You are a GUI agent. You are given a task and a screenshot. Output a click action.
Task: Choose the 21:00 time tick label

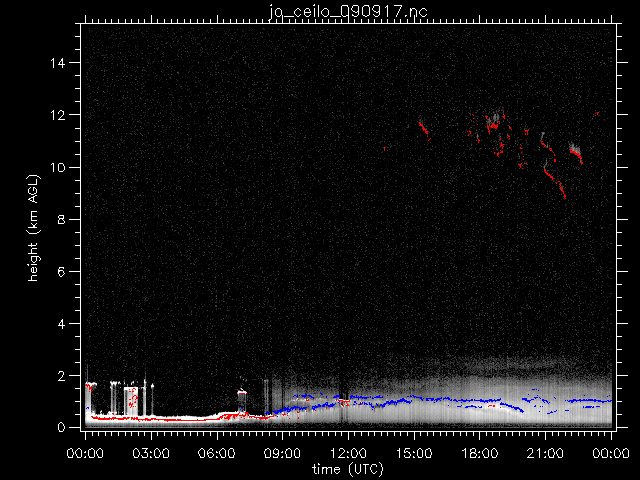544,453
